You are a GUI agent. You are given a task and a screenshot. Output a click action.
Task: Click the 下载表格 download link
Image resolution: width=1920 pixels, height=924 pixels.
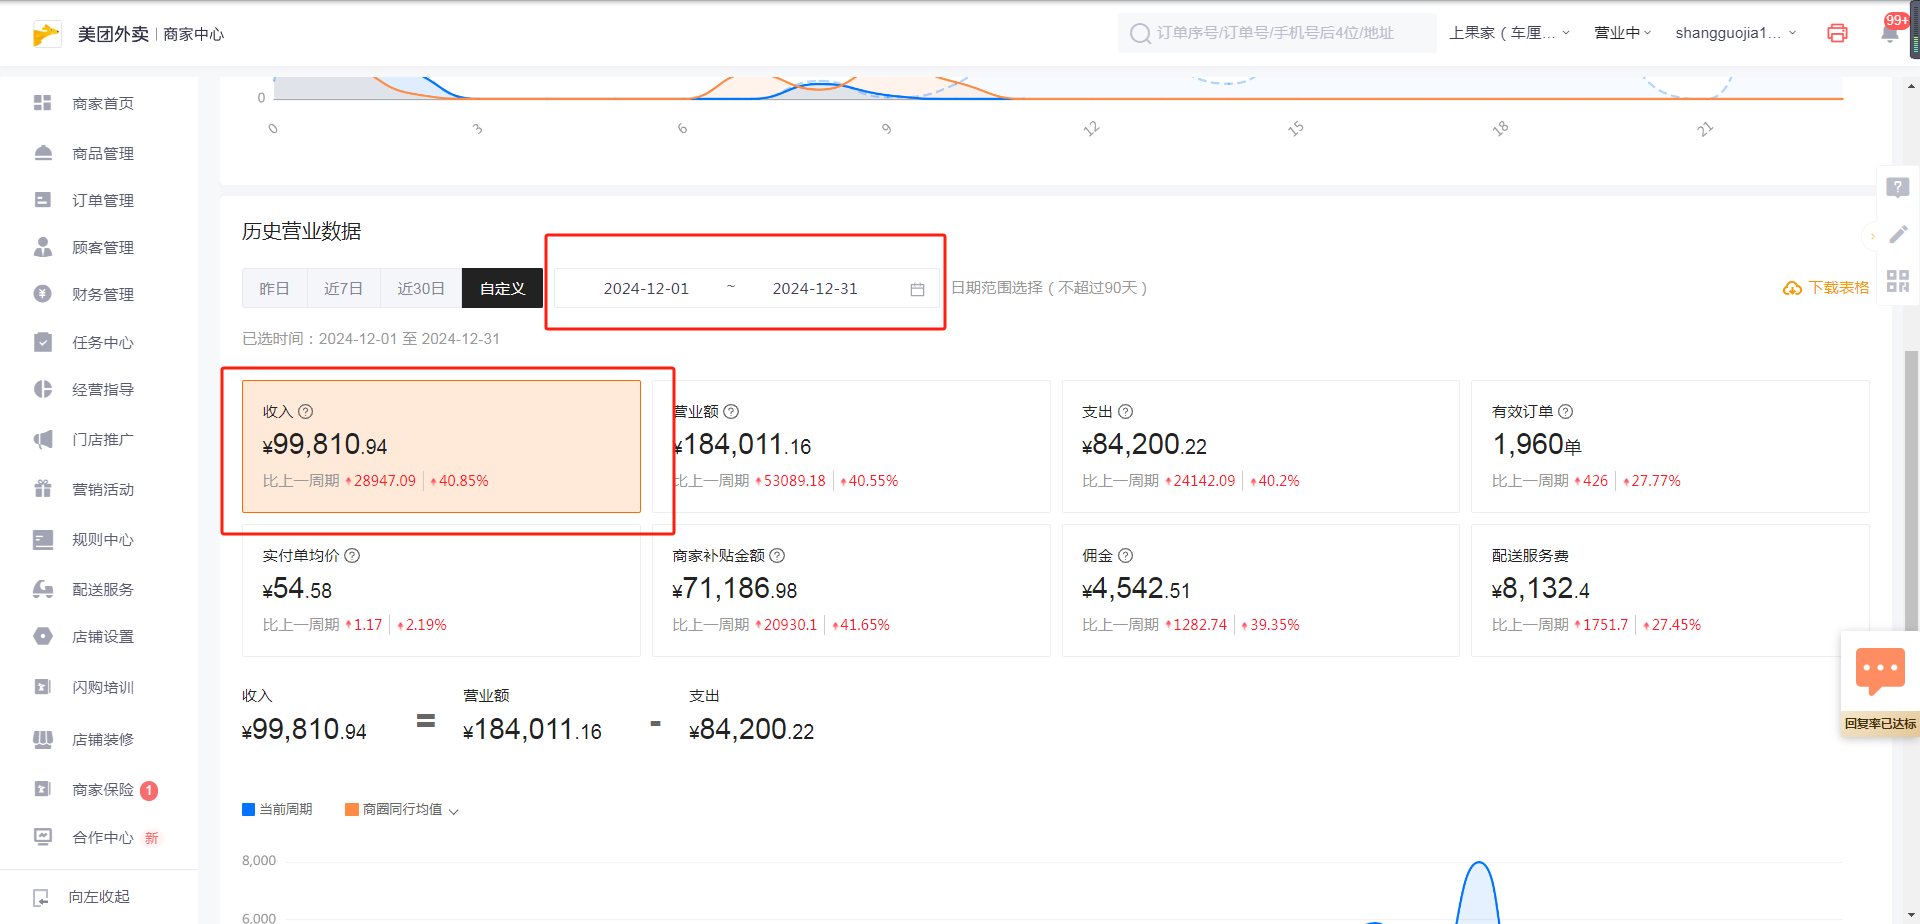[x=1826, y=288]
